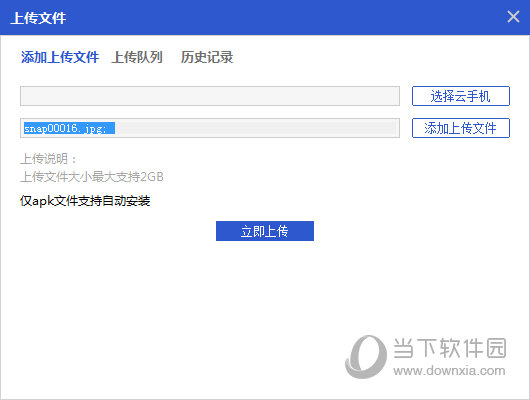
Task: Open the 上传队列 tab
Action: tap(137, 57)
